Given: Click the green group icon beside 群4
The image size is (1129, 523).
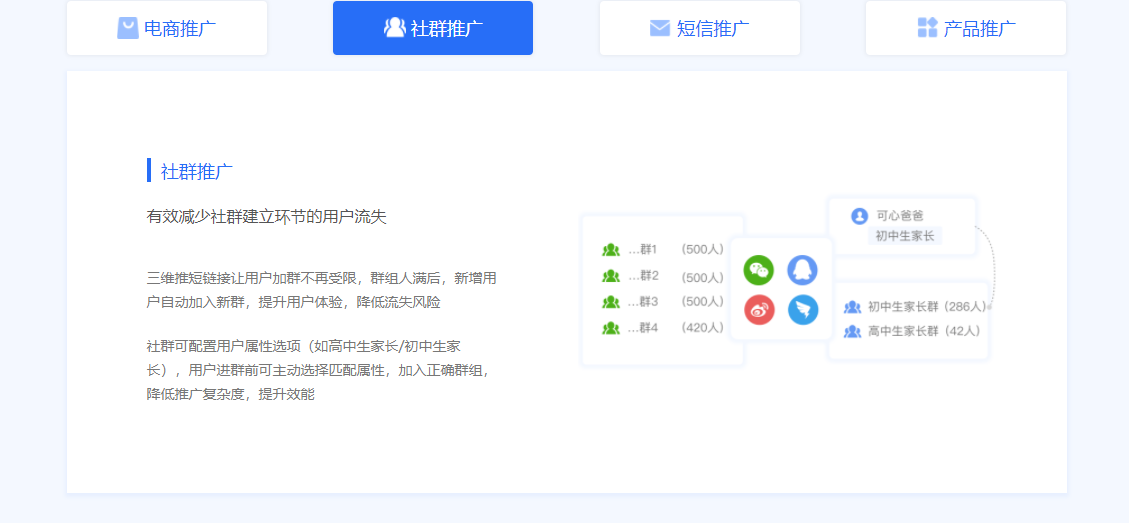Looking at the screenshot, I should coord(611,328).
